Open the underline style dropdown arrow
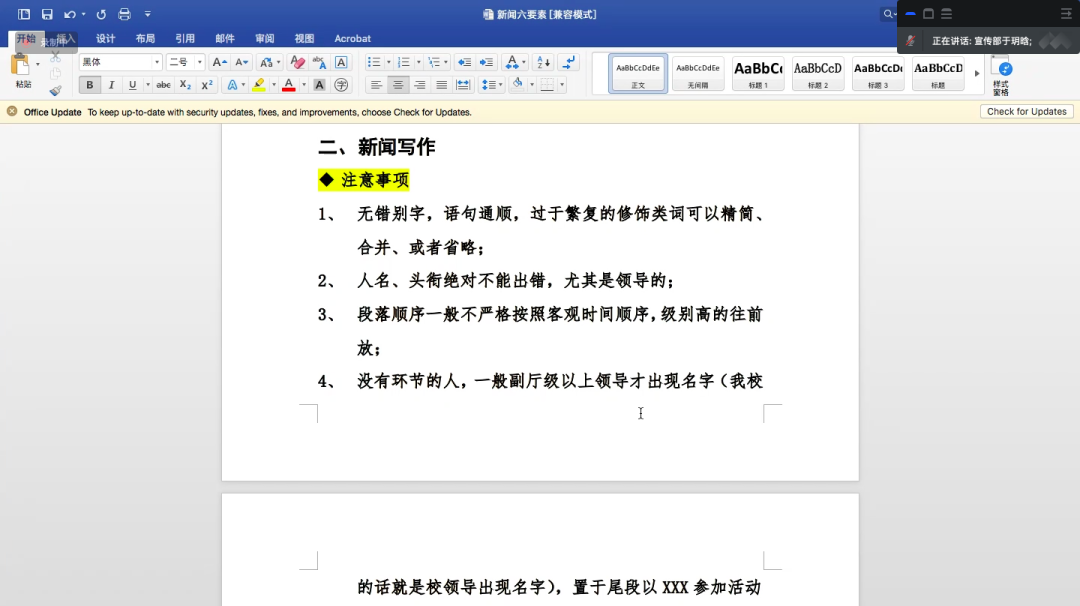This screenshot has width=1080, height=606. click(147, 85)
